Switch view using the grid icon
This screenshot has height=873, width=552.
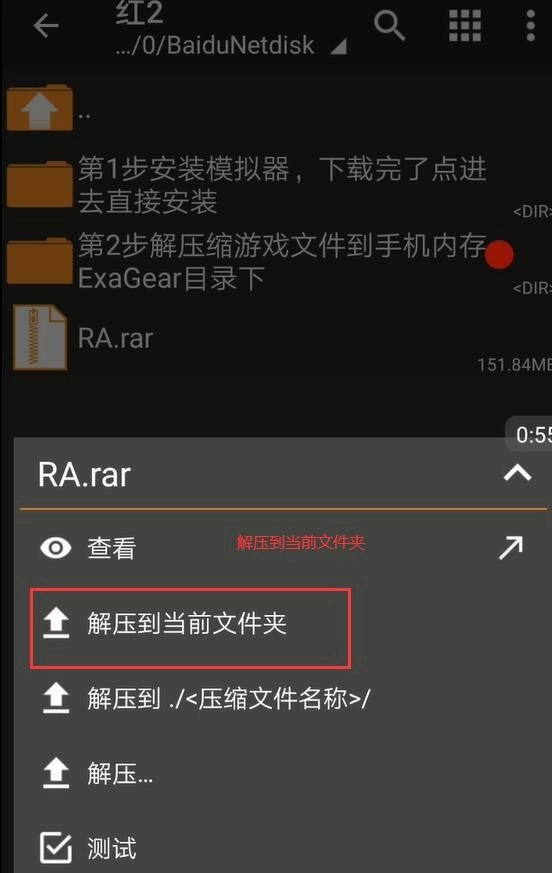[465, 26]
